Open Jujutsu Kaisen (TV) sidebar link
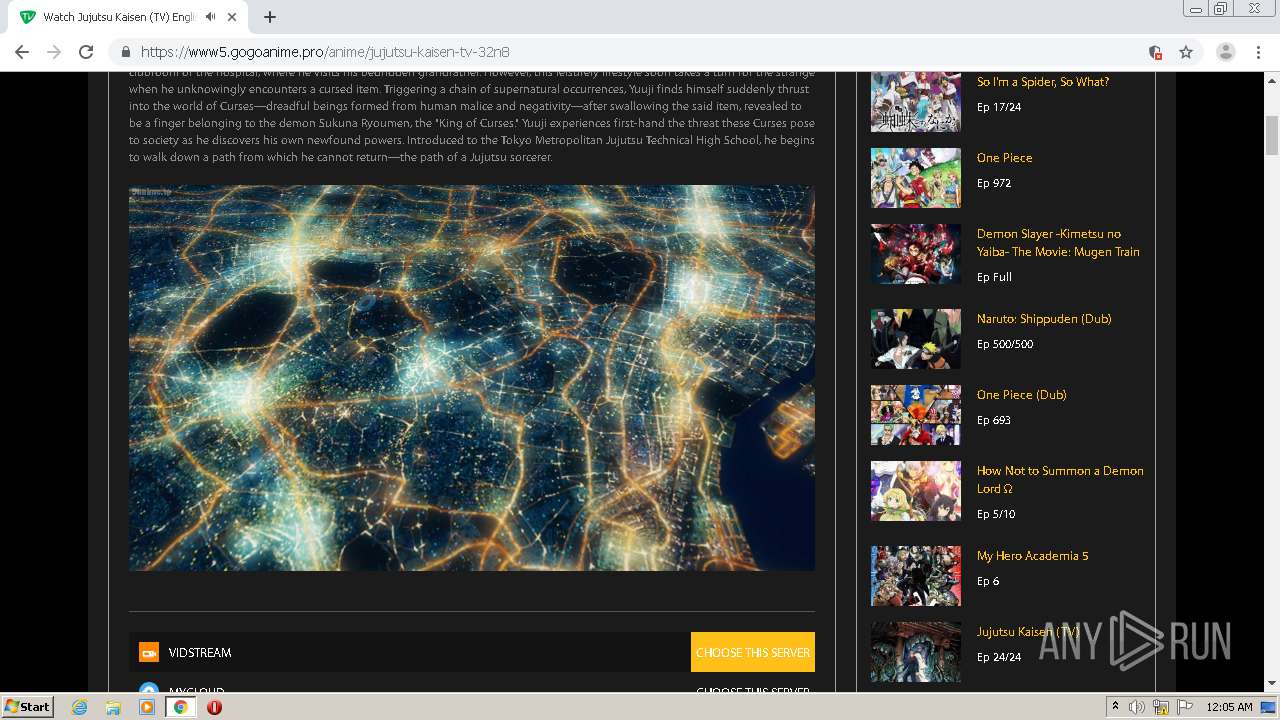This screenshot has width=1280, height=720. (x=1028, y=632)
